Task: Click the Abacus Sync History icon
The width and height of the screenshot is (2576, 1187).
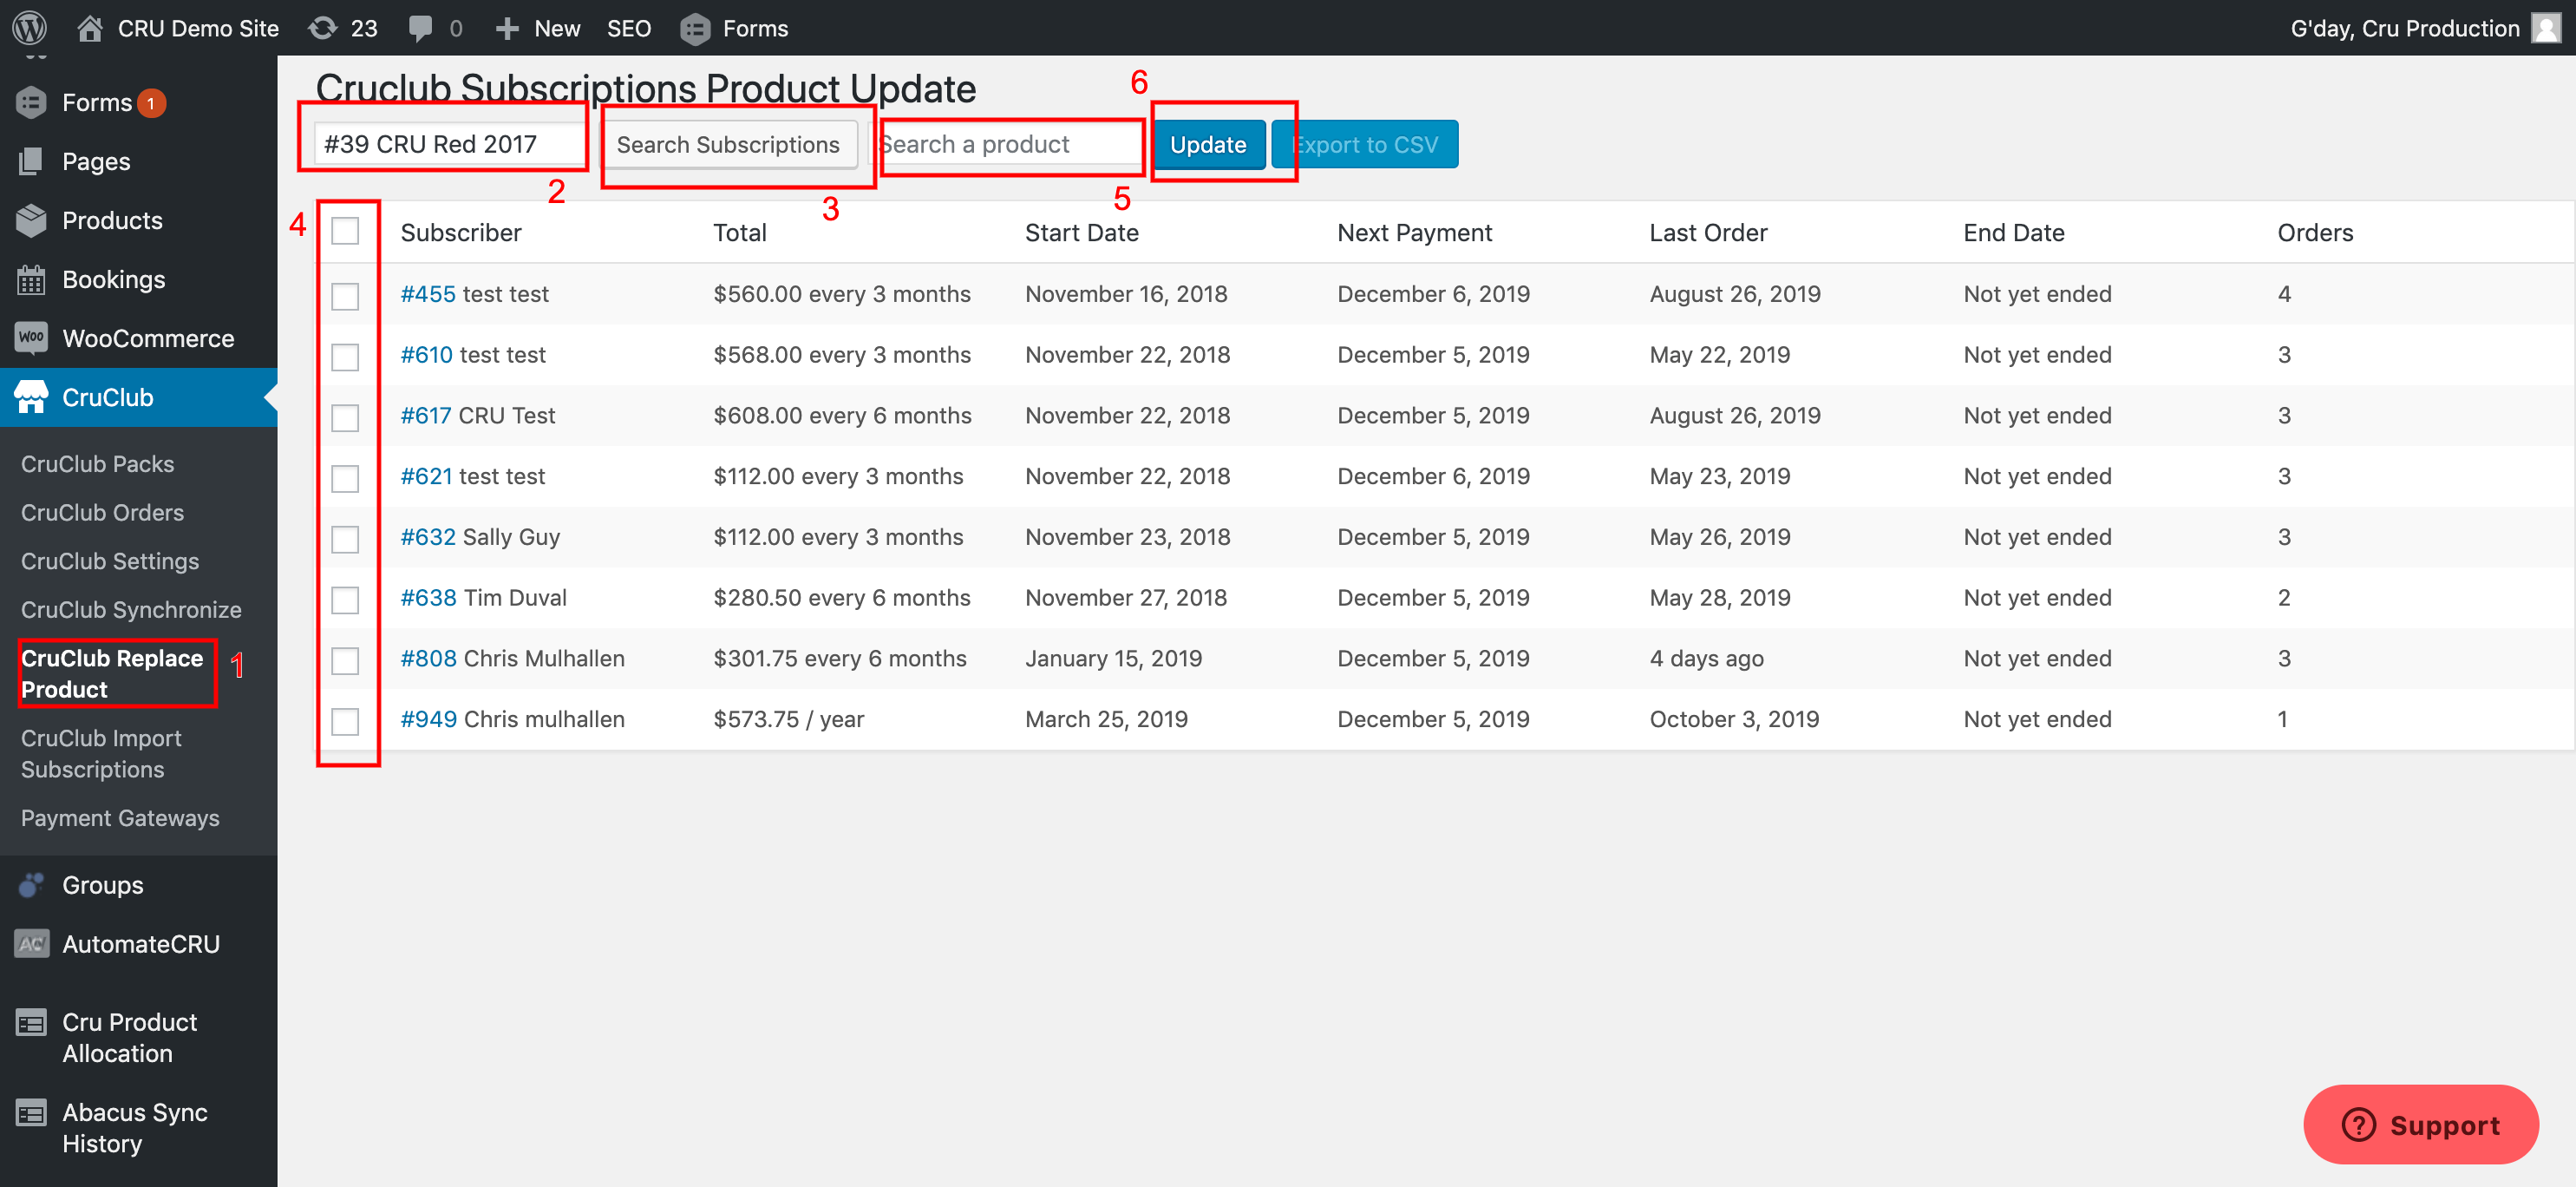Action: click(x=31, y=1112)
